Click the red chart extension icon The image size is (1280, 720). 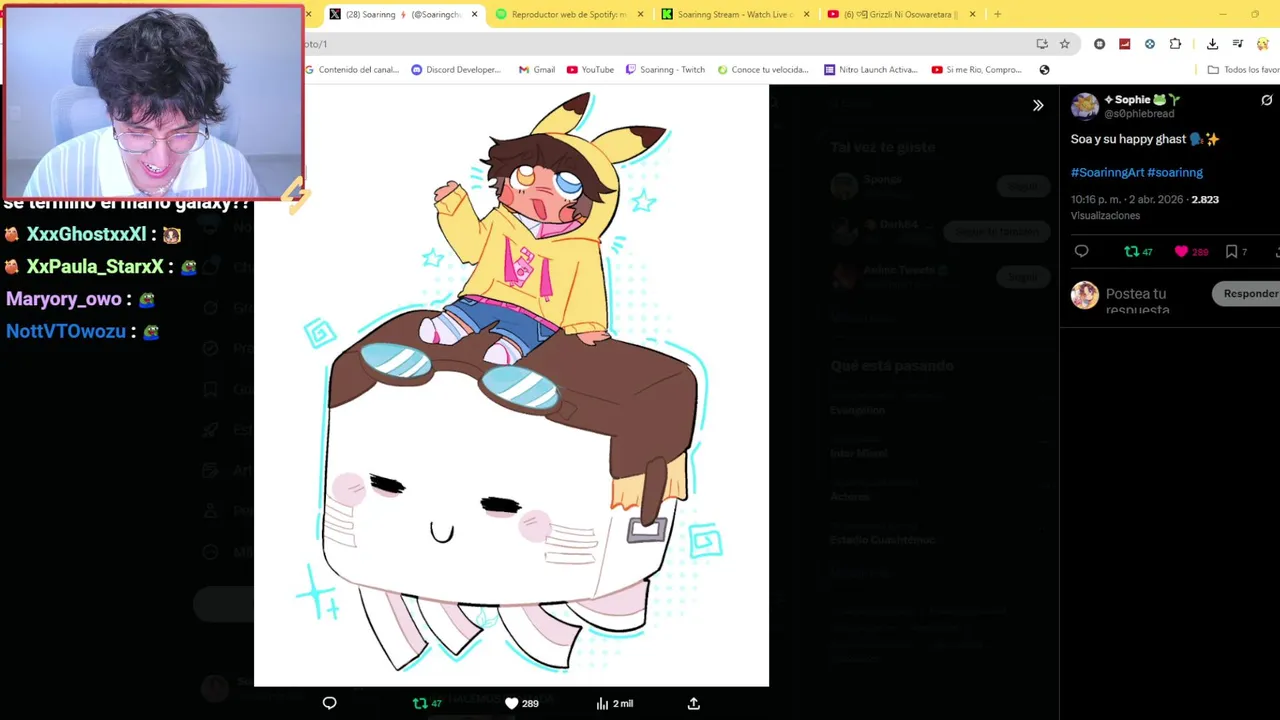tap(1124, 44)
